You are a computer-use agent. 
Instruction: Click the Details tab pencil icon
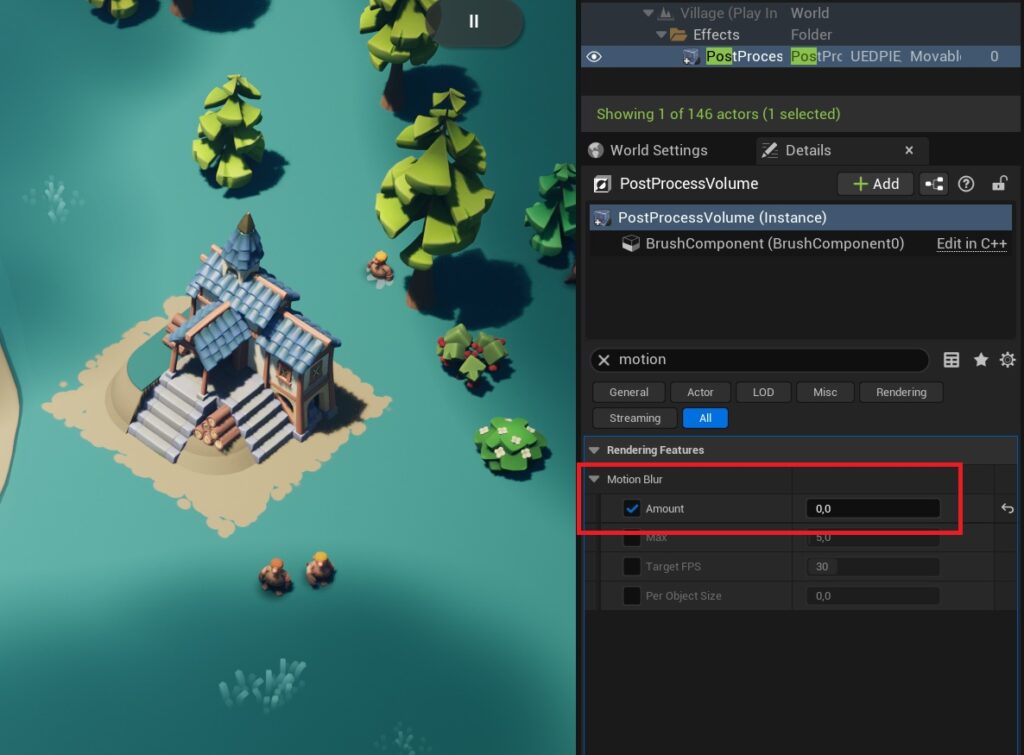point(770,150)
